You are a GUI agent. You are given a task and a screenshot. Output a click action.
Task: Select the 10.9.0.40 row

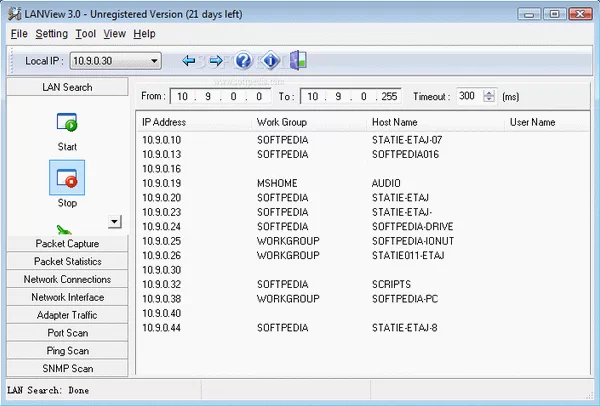click(x=363, y=313)
